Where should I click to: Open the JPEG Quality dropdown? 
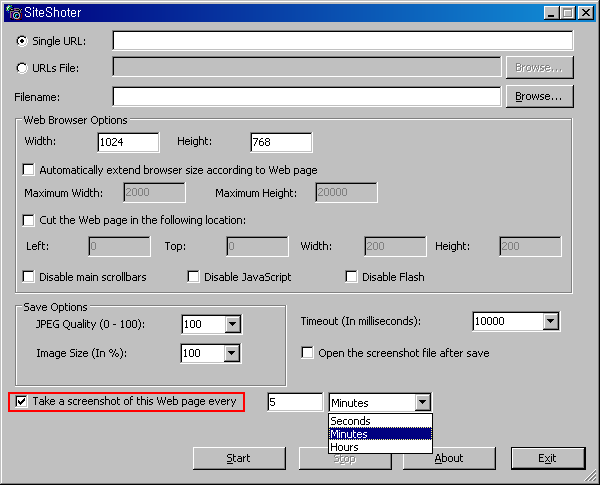pos(232,325)
